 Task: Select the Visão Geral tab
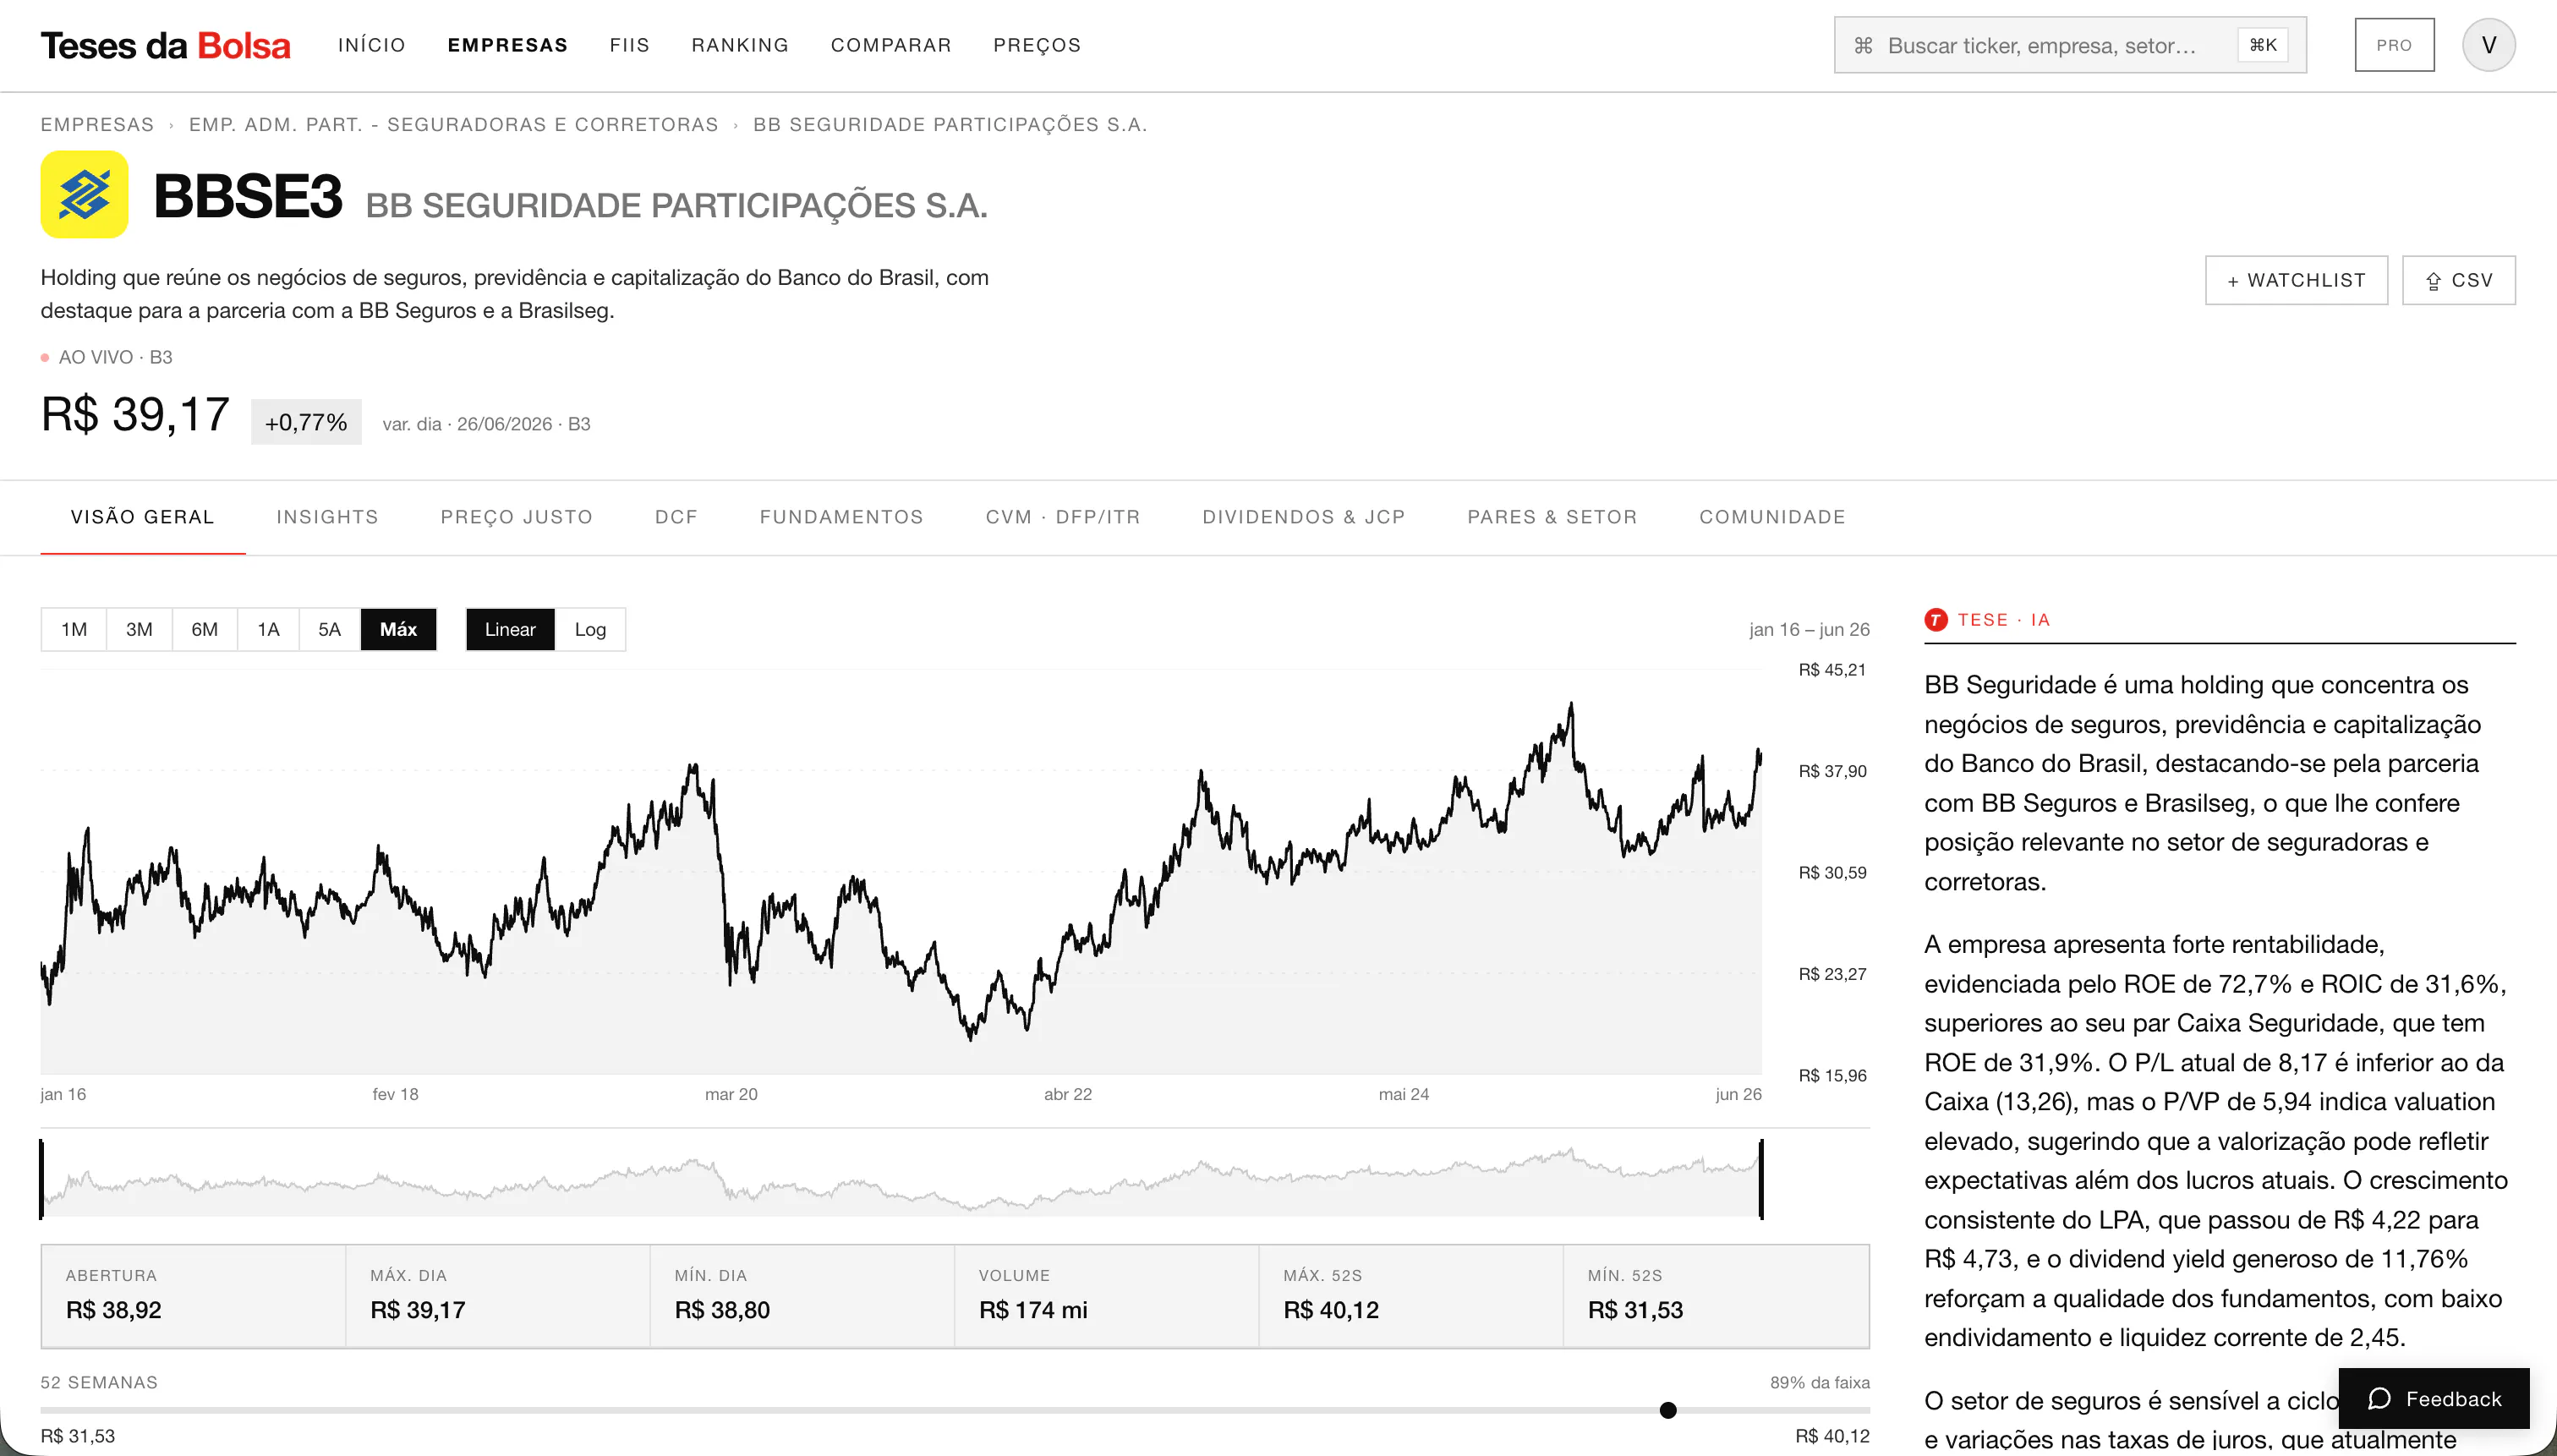pos(143,517)
